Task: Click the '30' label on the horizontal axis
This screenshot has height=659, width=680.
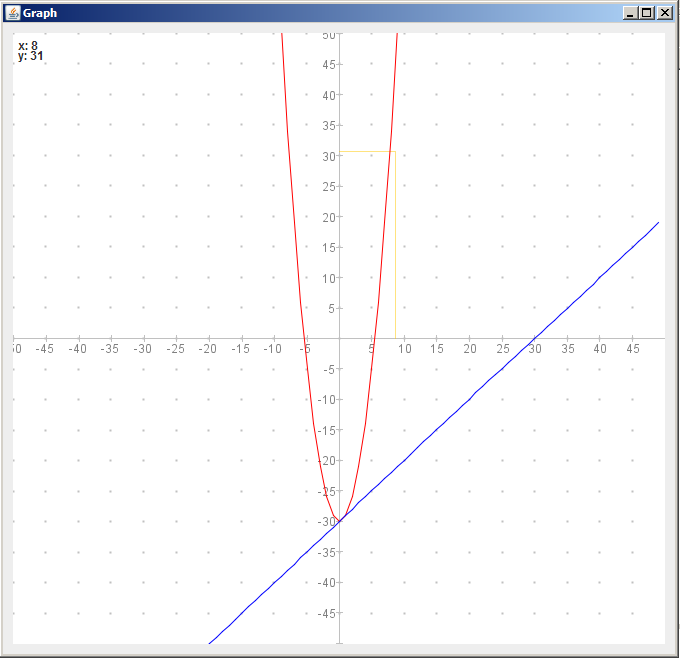Action: [535, 349]
